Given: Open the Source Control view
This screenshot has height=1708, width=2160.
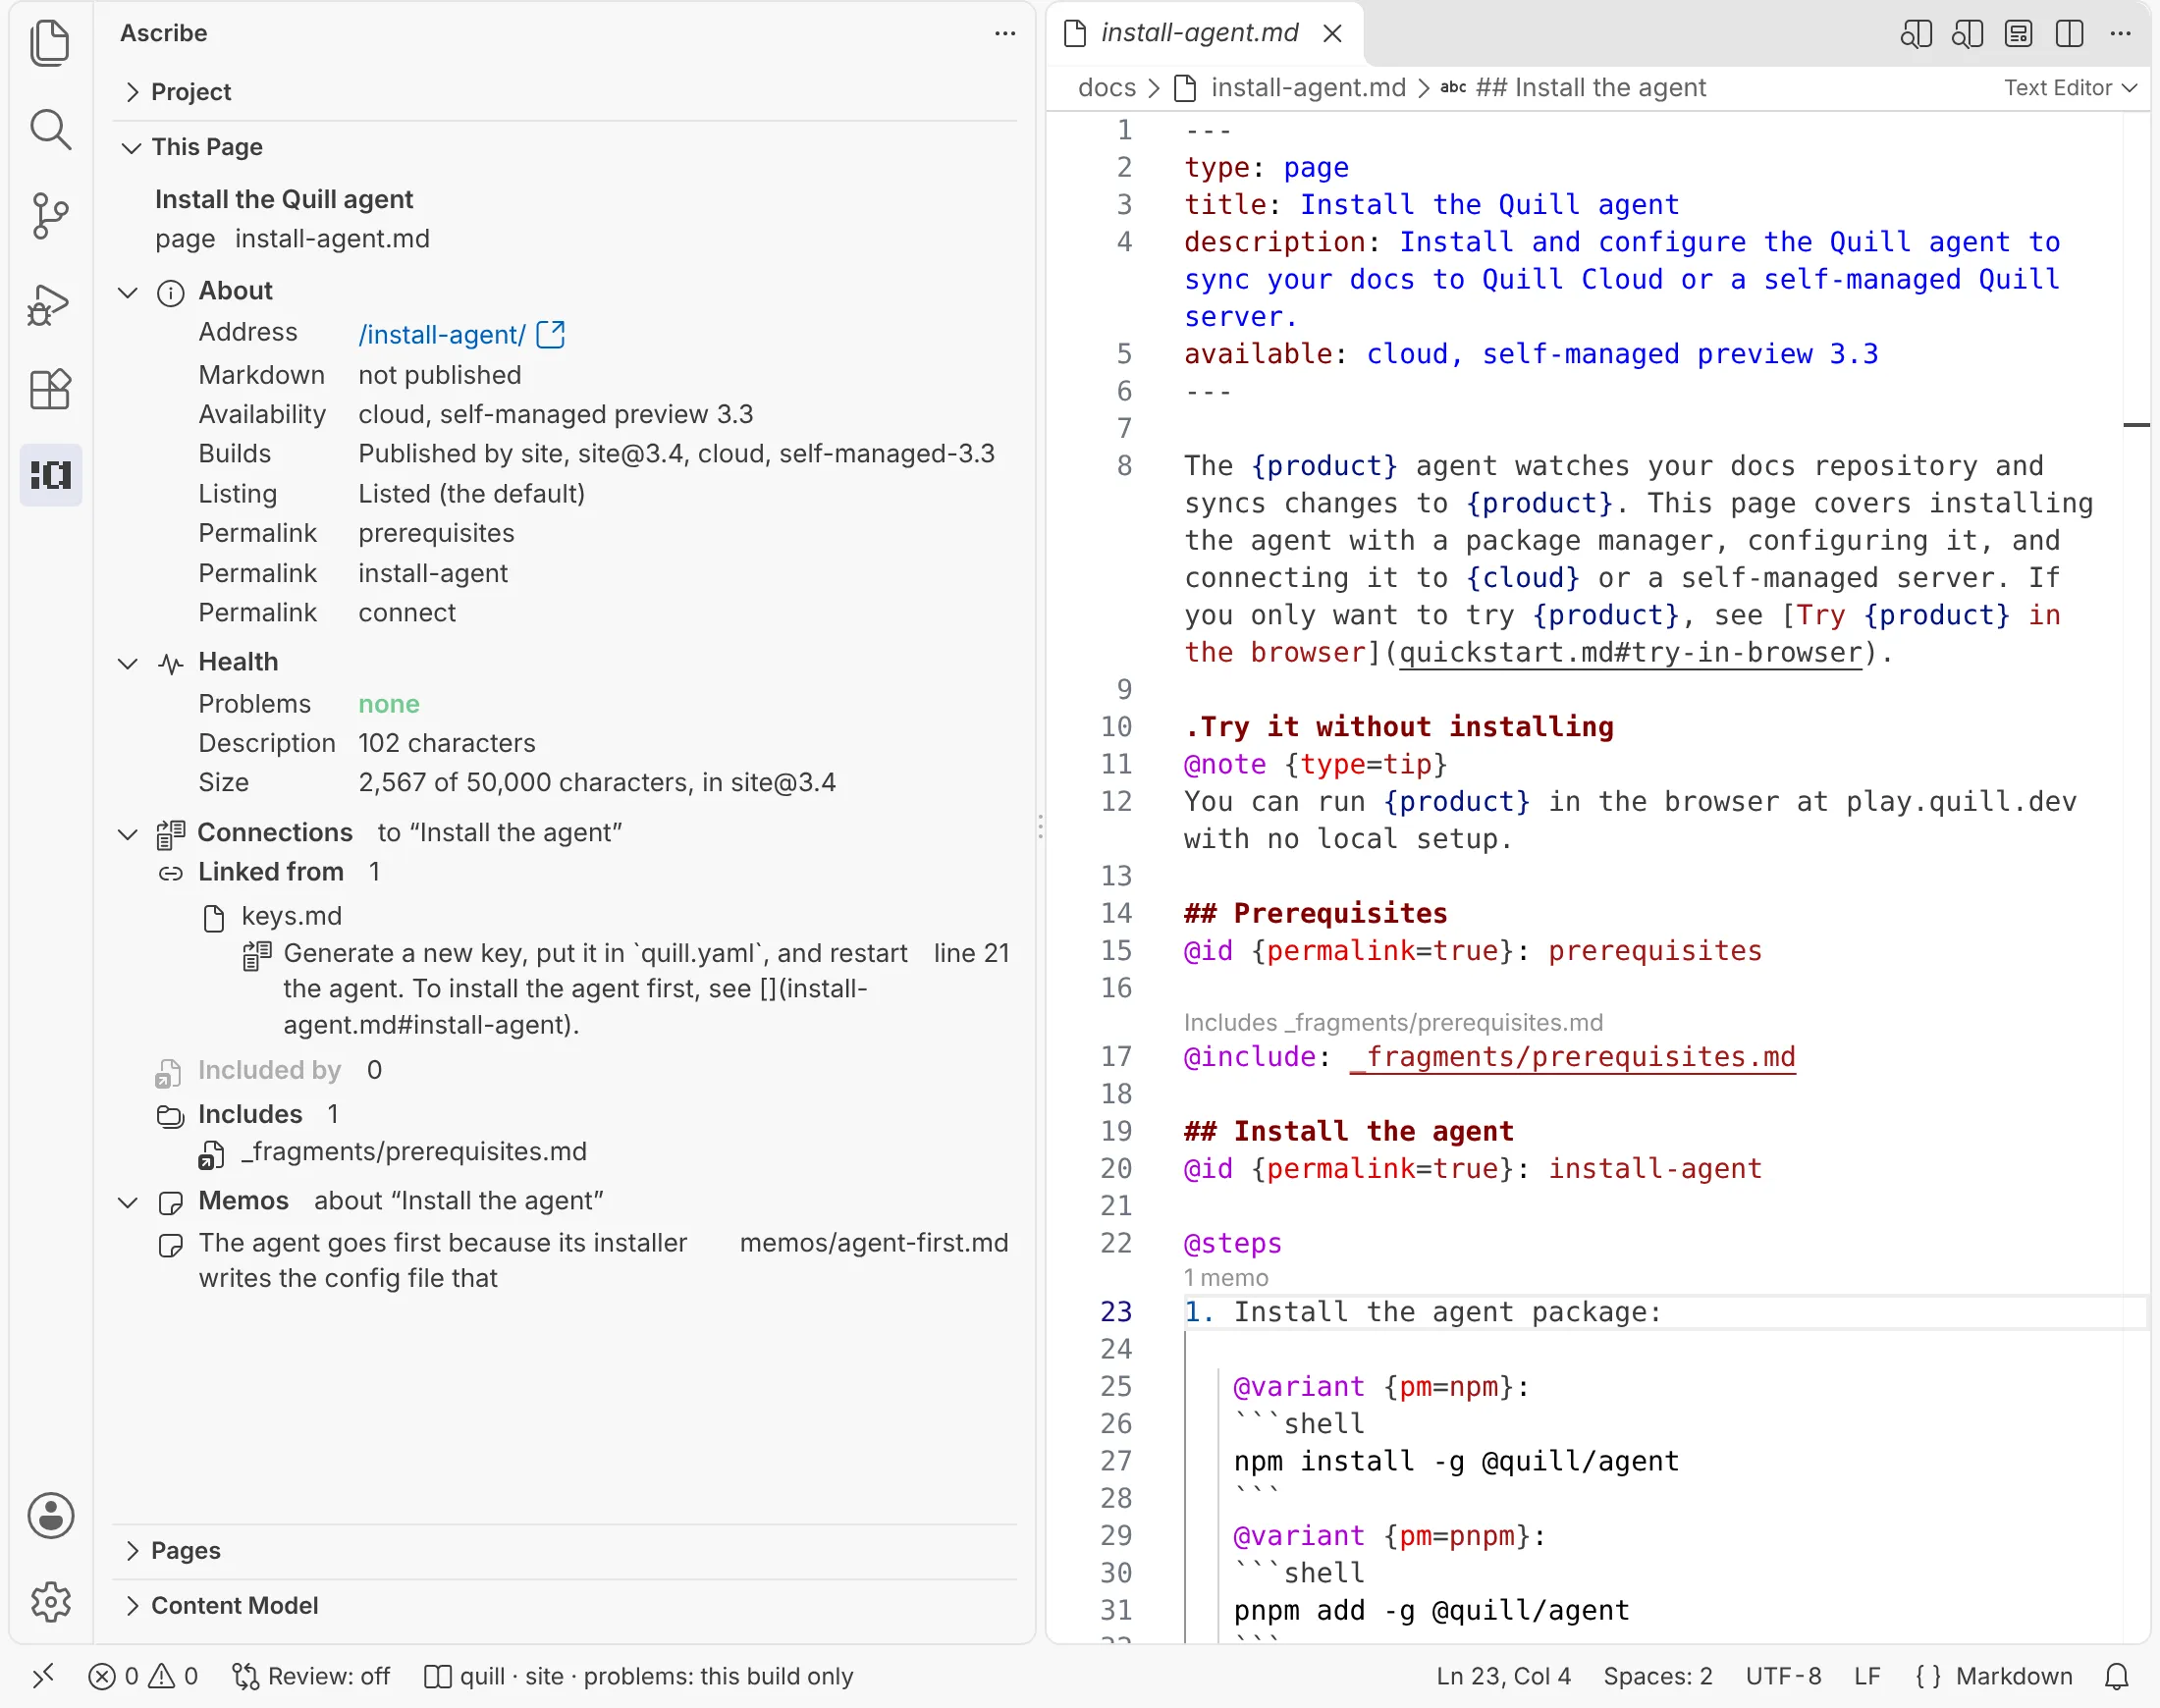Looking at the screenshot, I should tap(50, 216).
